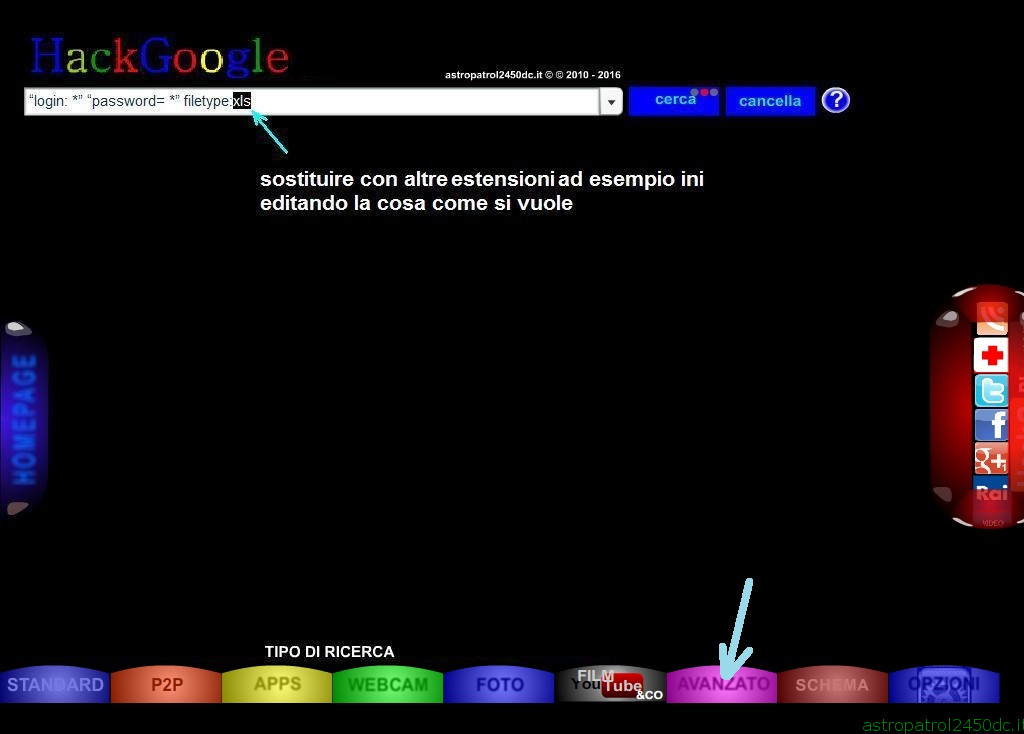Click the astropatrol2450dc.it copyright text
The image size is (1024, 734).
533,75
